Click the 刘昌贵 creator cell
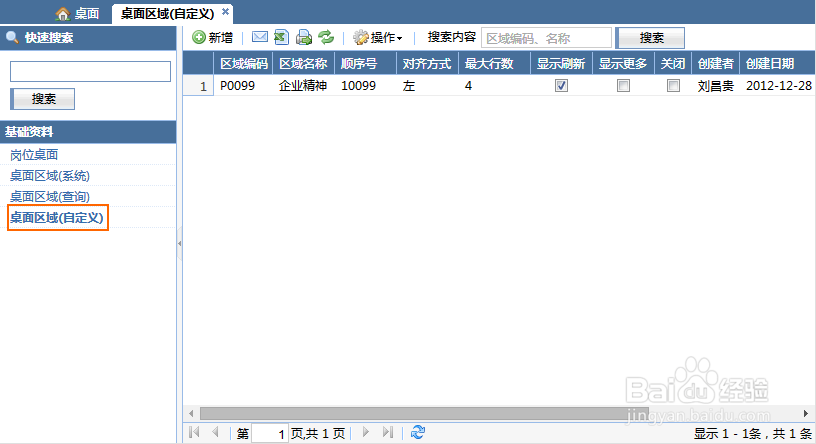The height and width of the screenshot is (444, 816). click(716, 85)
